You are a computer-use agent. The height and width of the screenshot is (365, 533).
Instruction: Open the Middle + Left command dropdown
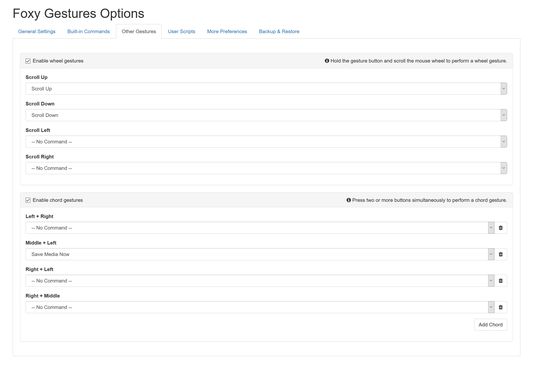point(260,254)
